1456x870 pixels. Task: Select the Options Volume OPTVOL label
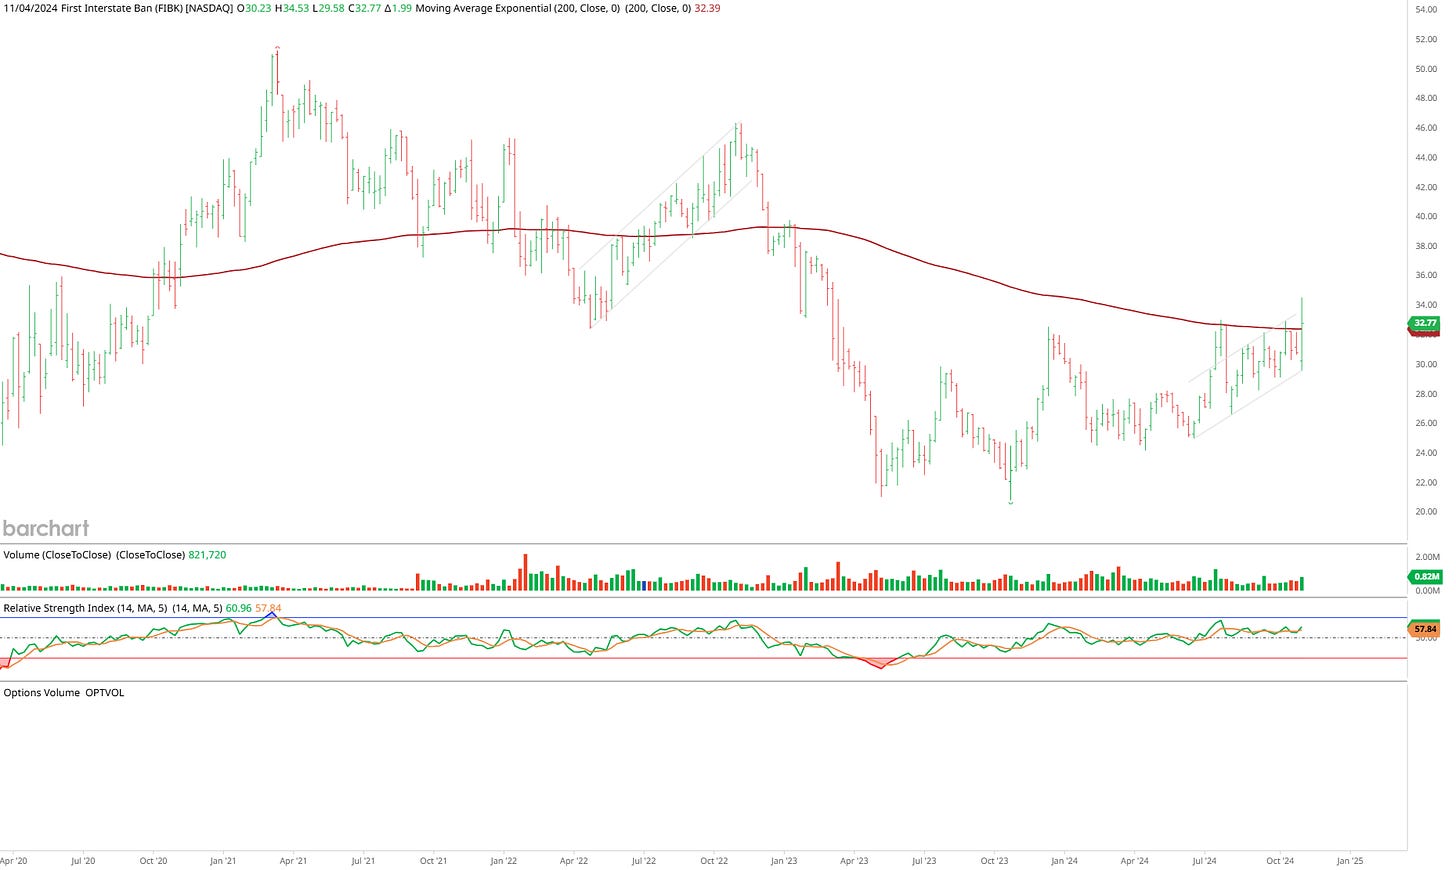tap(64, 692)
